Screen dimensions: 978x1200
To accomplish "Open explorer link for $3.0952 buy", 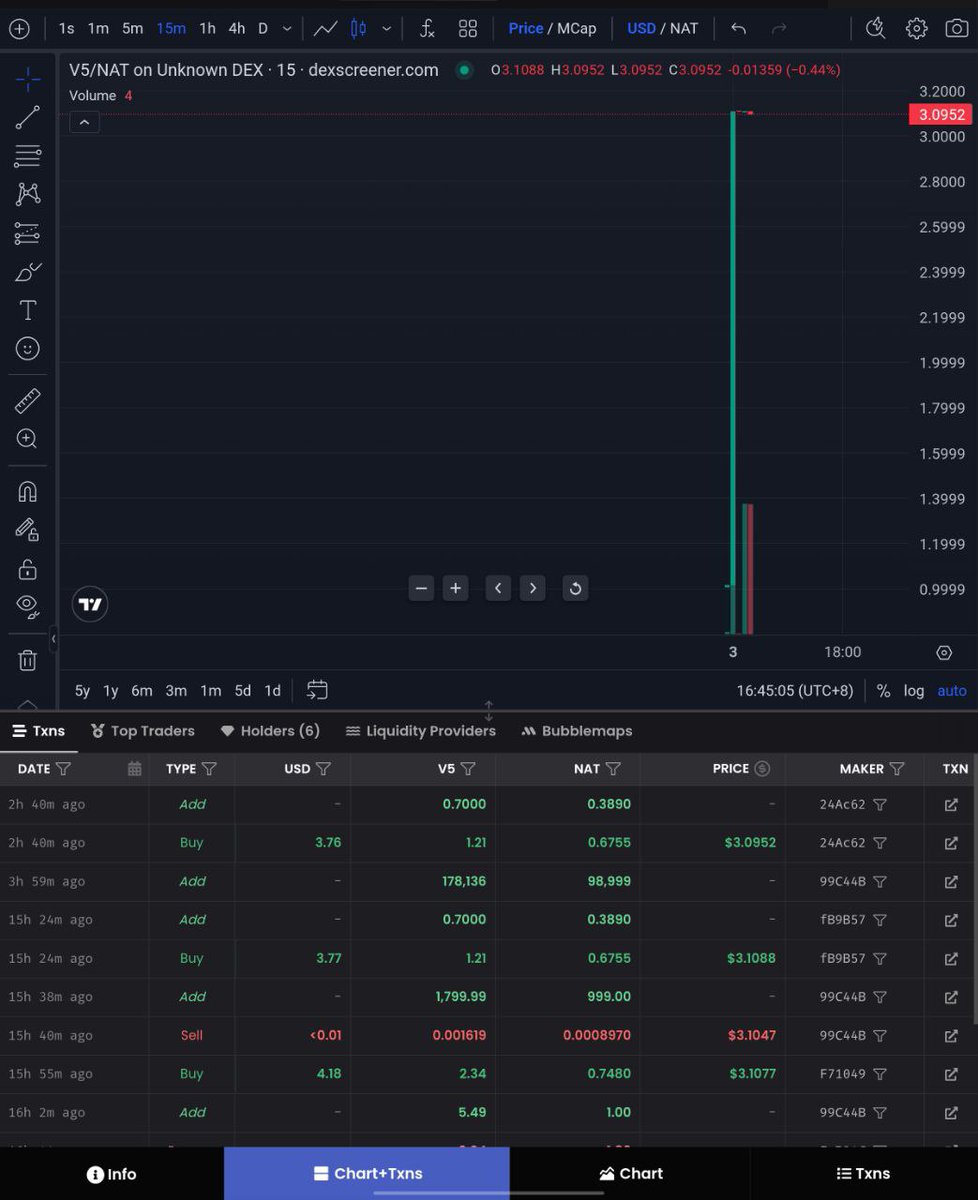I will pyautogui.click(x=951, y=842).
